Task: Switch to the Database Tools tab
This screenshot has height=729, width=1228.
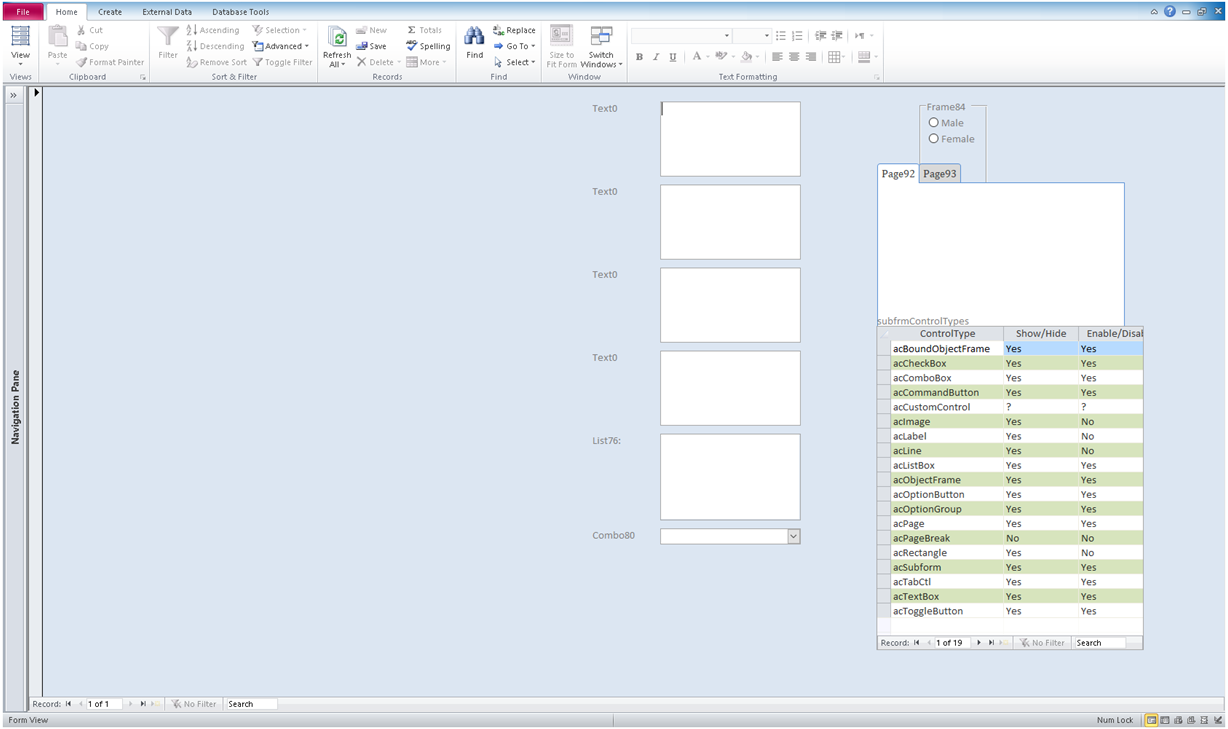Action: pos(240,12)
